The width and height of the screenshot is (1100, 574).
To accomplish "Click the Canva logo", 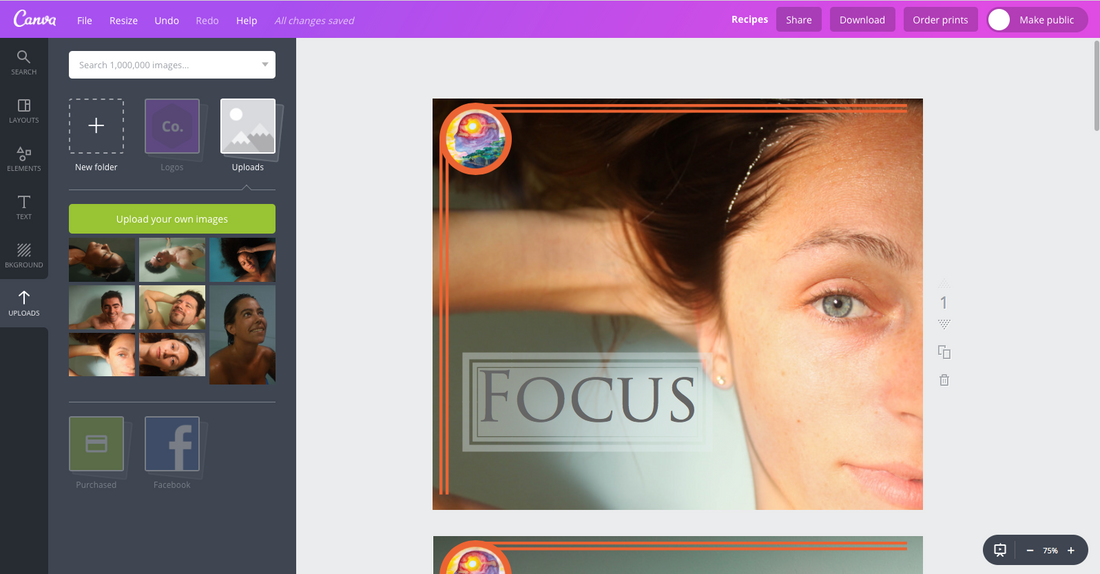I will tap(34, 19).
